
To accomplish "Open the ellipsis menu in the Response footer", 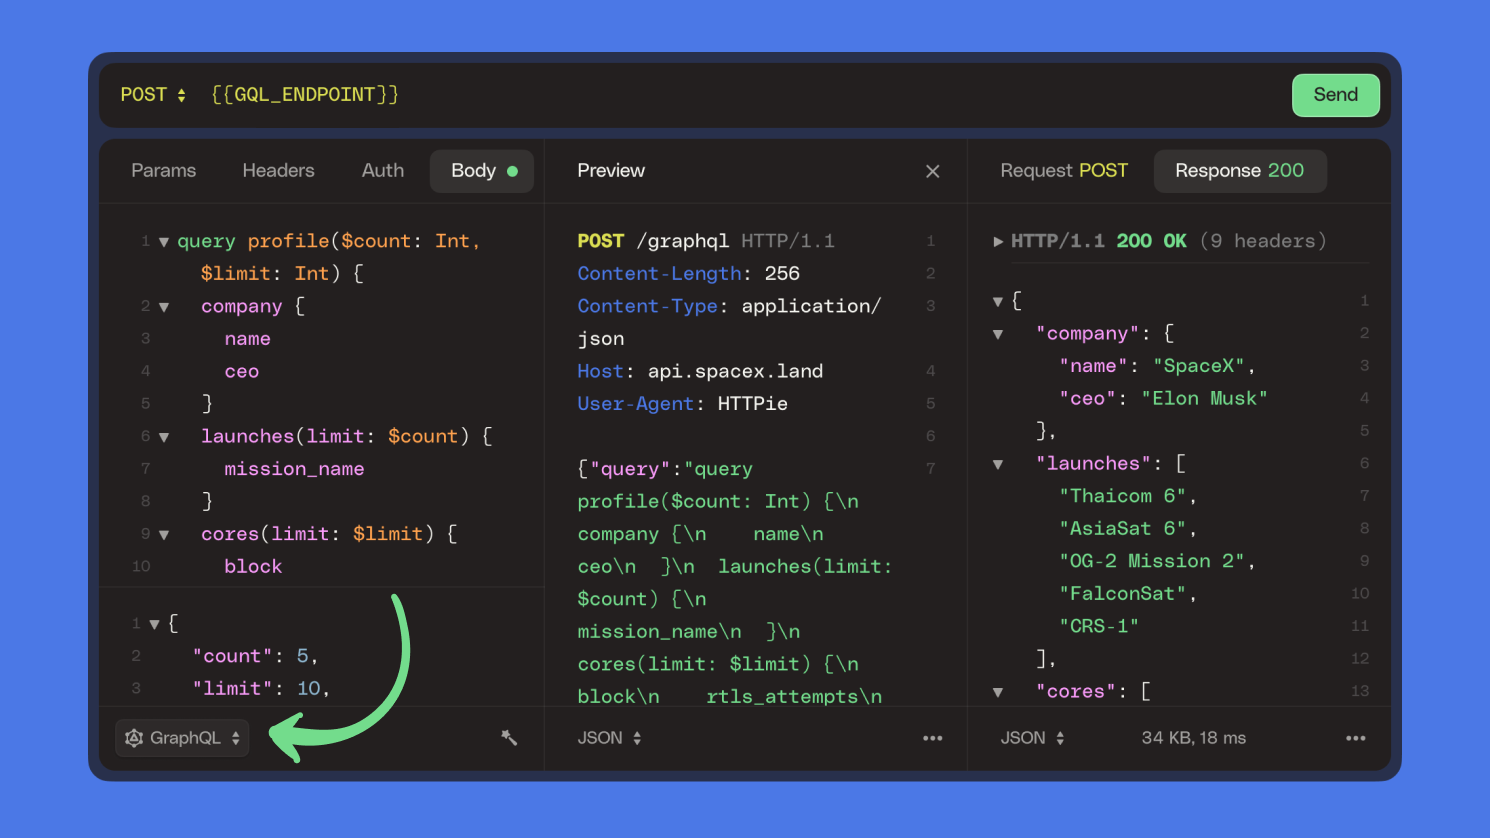I will 1355,737.
